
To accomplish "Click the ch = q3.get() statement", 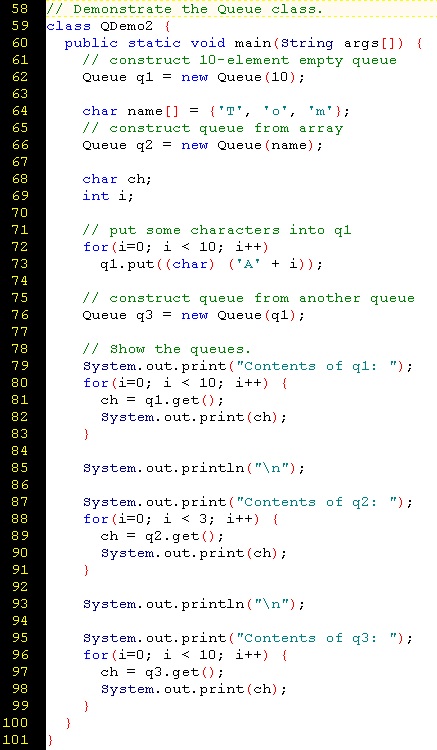I will pos(162,672).
